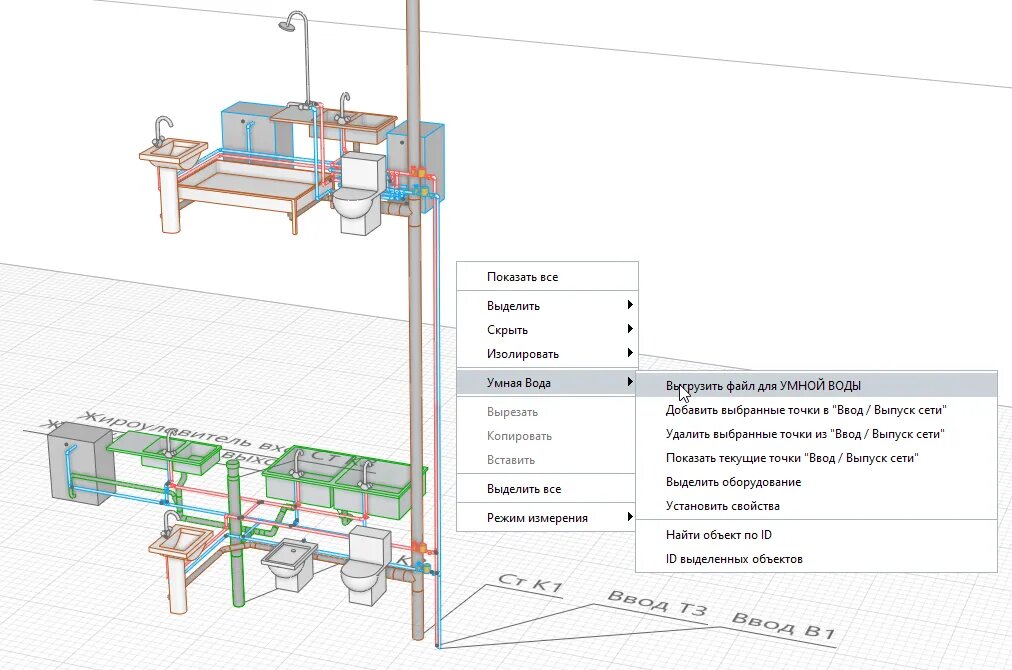Choose 'Найти объект по ID'
The height and width of the screenshot is (670, 1012).
(816, 534)
